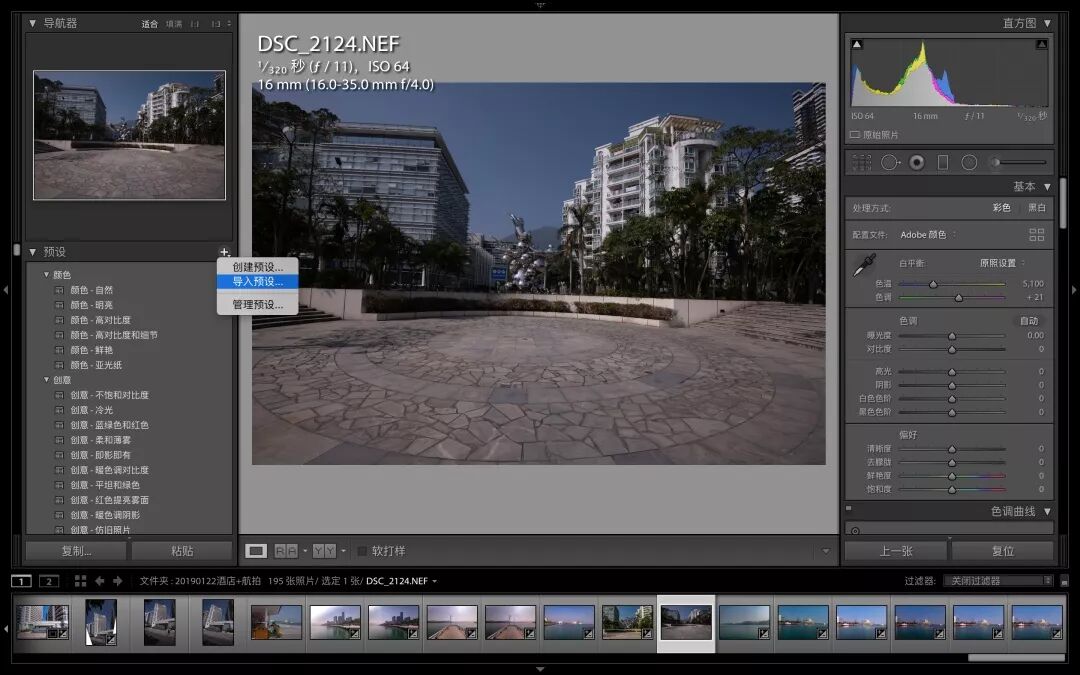Choose 管理预设... from menu
The width and height of the screenshot is (1080, 675).
[258, 304]
